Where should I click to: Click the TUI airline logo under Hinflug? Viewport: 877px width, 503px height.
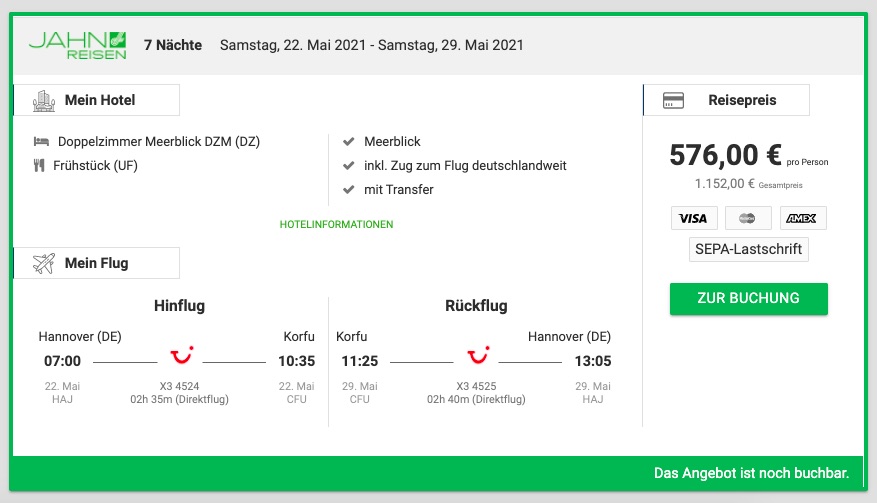tap(181, 355)
